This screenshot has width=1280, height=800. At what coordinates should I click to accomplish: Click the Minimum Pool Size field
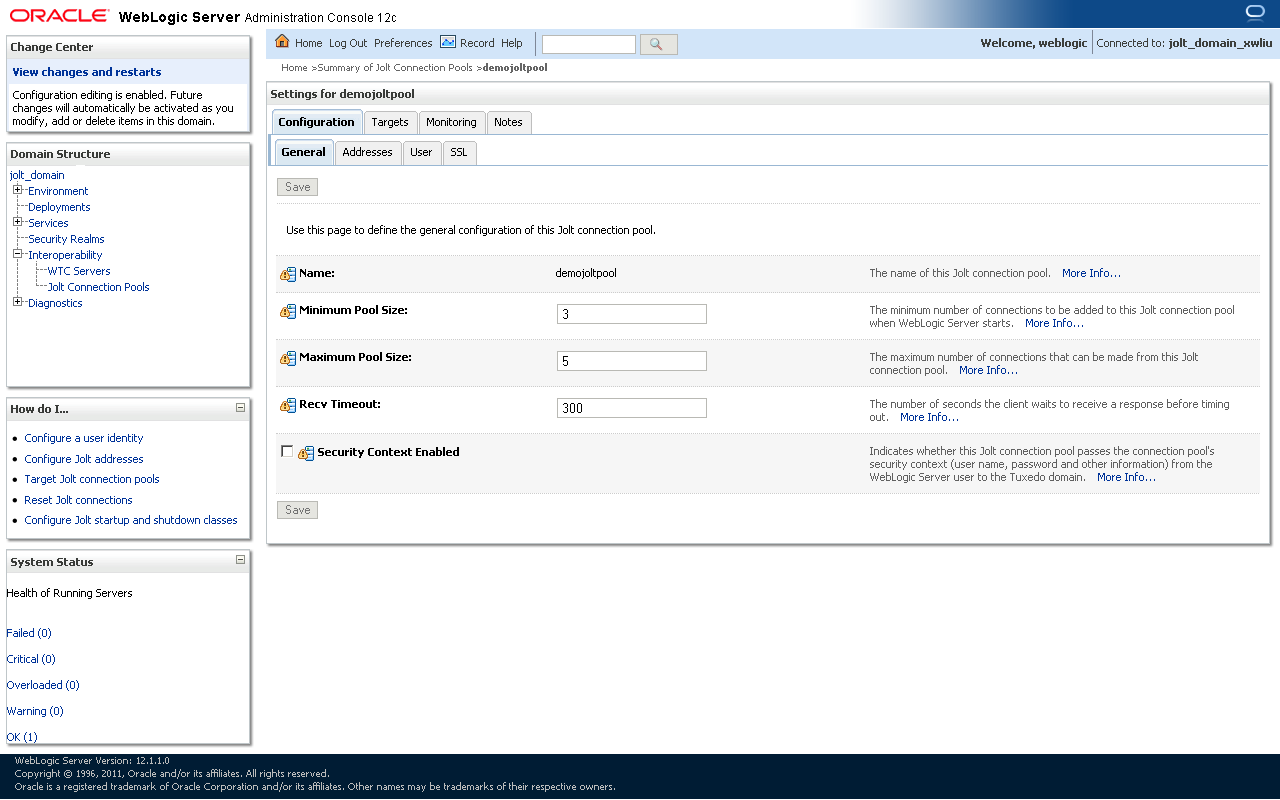(631, 314)
